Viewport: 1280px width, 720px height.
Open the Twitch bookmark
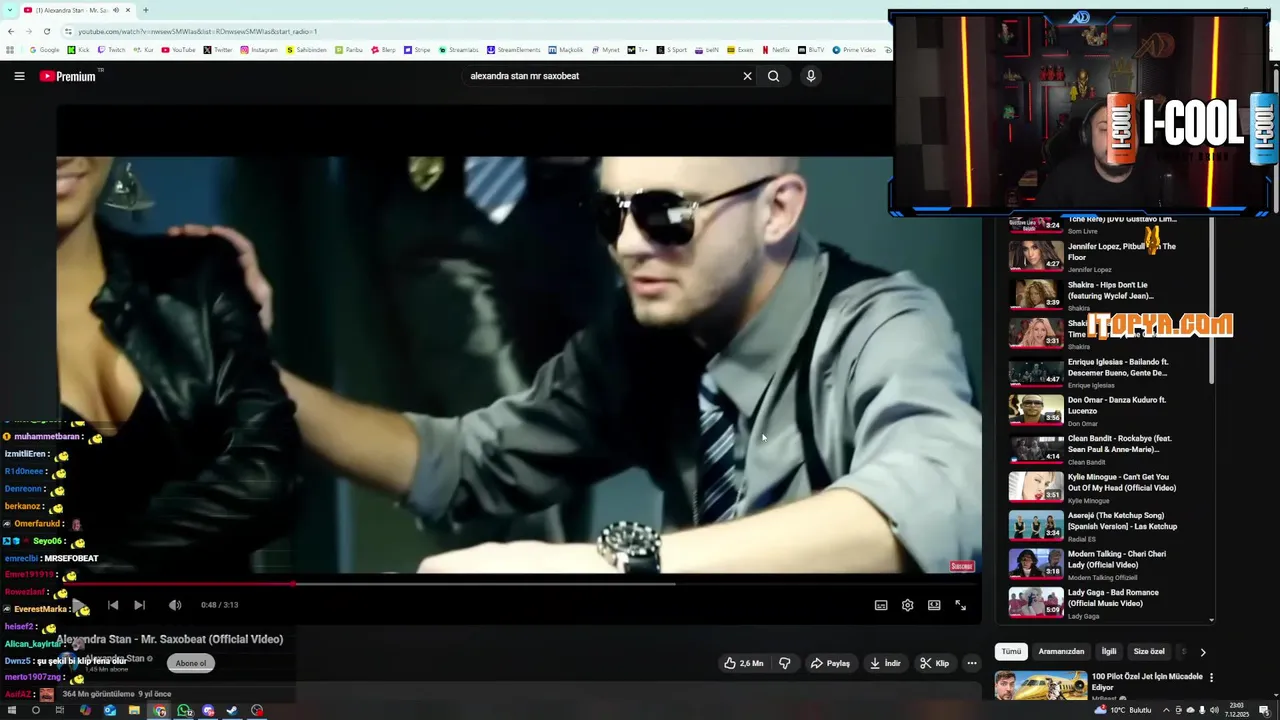(x=111, y=50)
